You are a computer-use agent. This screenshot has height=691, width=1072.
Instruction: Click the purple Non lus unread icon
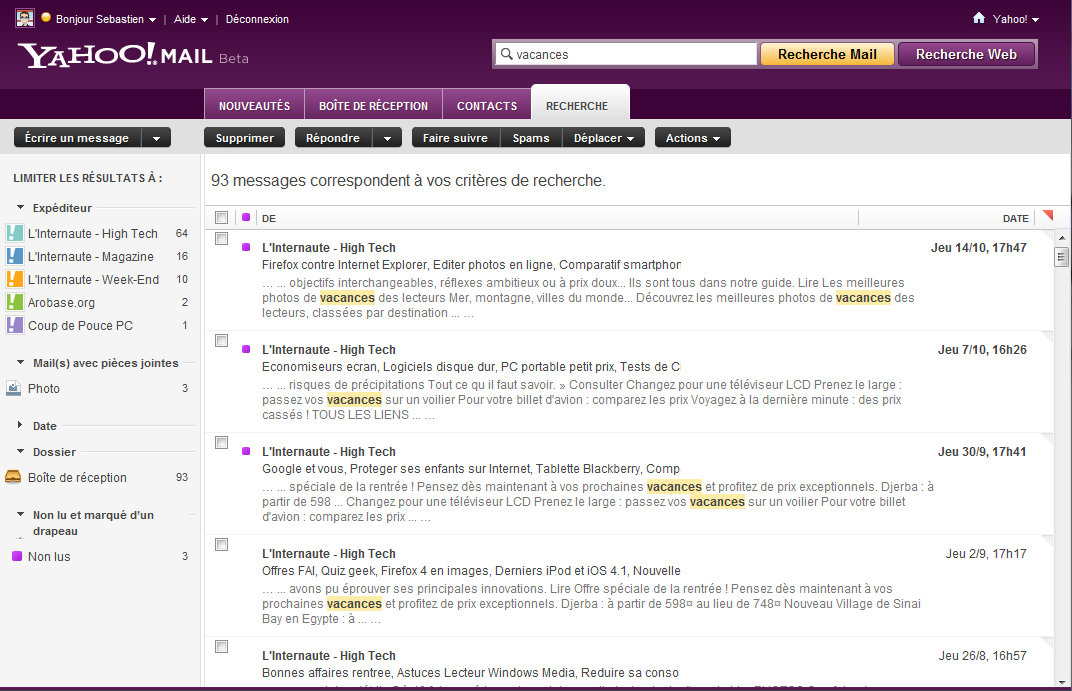(x=17, y=556)
